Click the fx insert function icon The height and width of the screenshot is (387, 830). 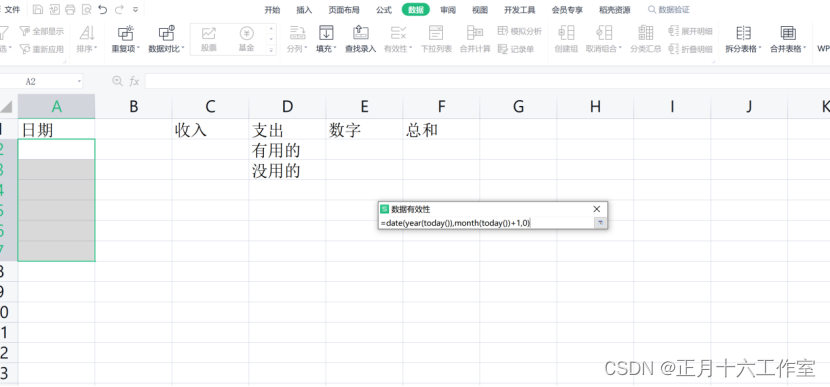click(x=134, y=82)
